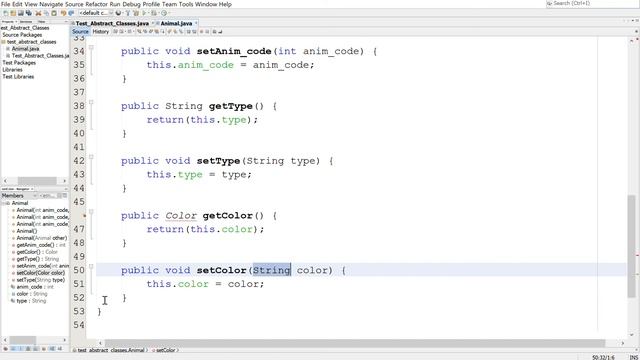Collapse the test_abstract_classes package node

tap(4, 42)
